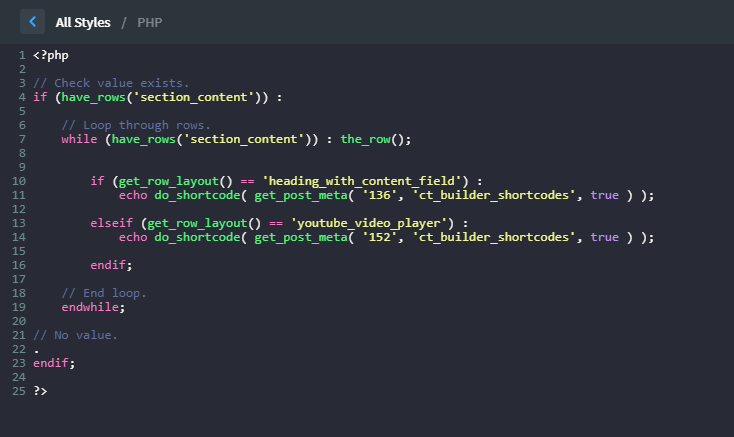This screenshot has height=437, width=734.
Task: Click 'the_row' function call on line 7
Action: [x=365, y=139]
